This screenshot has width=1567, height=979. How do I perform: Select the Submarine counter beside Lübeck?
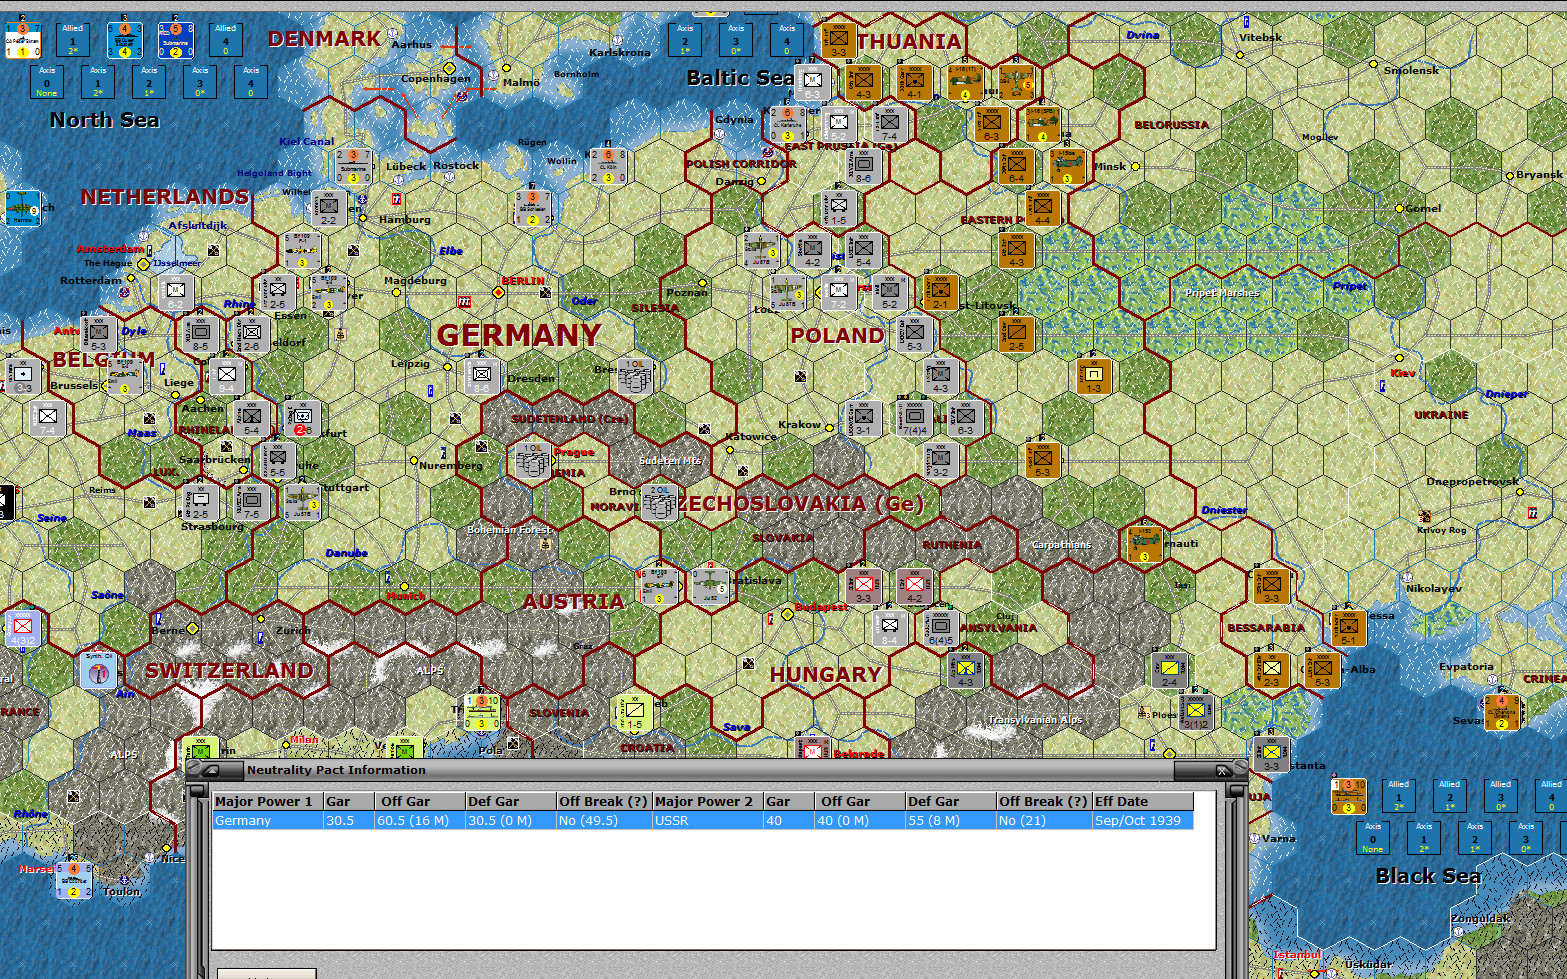[x=353, y=167]
